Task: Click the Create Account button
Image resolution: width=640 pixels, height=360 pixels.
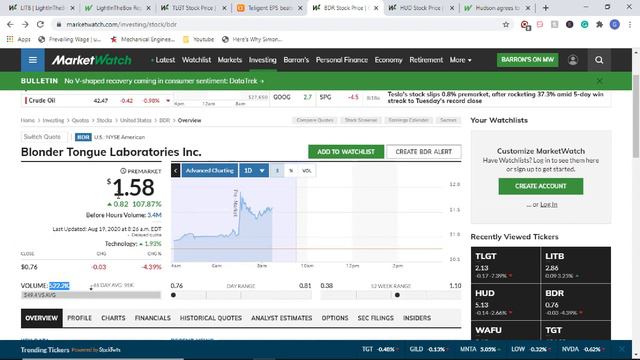Action: 540,186
